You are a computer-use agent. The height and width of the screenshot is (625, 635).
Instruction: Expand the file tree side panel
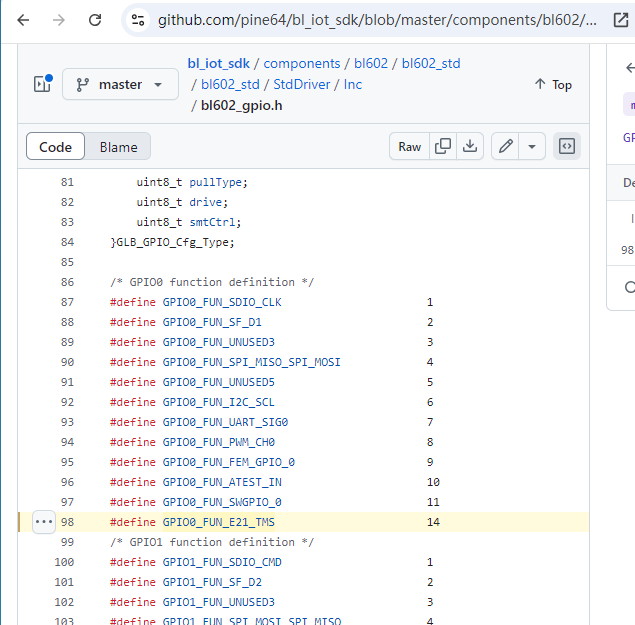(x=43, y=84)
